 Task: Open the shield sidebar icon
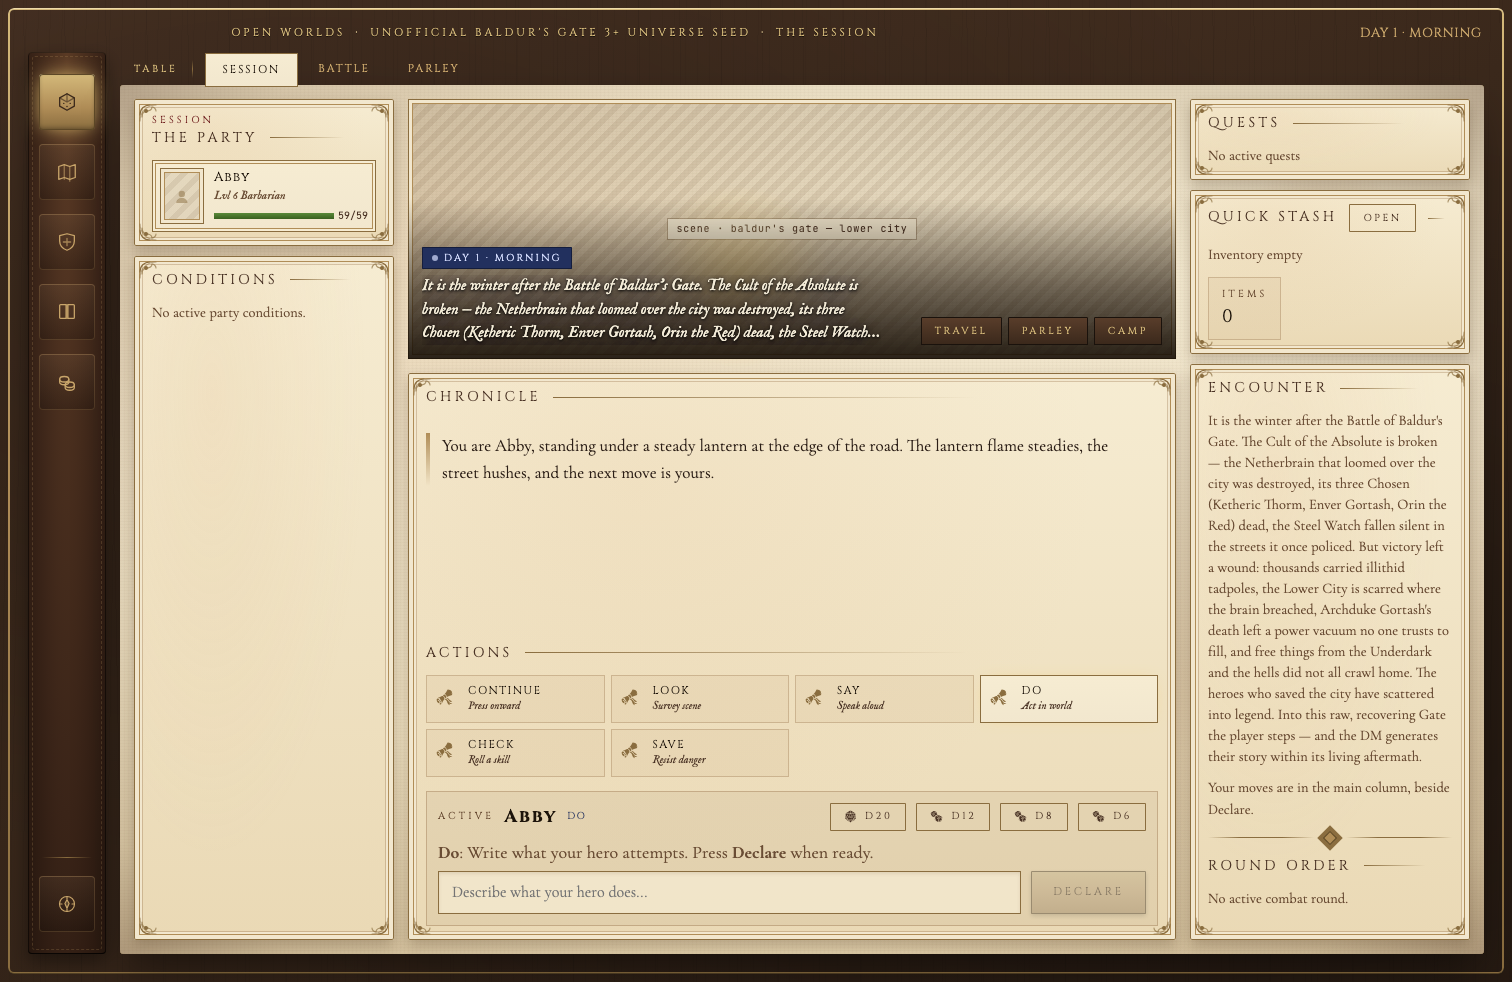pos(67,242)
